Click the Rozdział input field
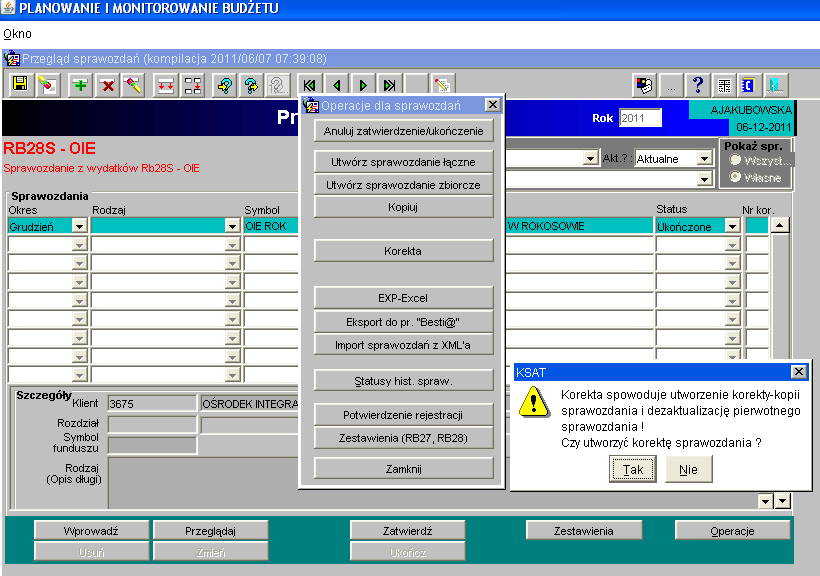Viewport: 820px width, 576px height. 152,424
